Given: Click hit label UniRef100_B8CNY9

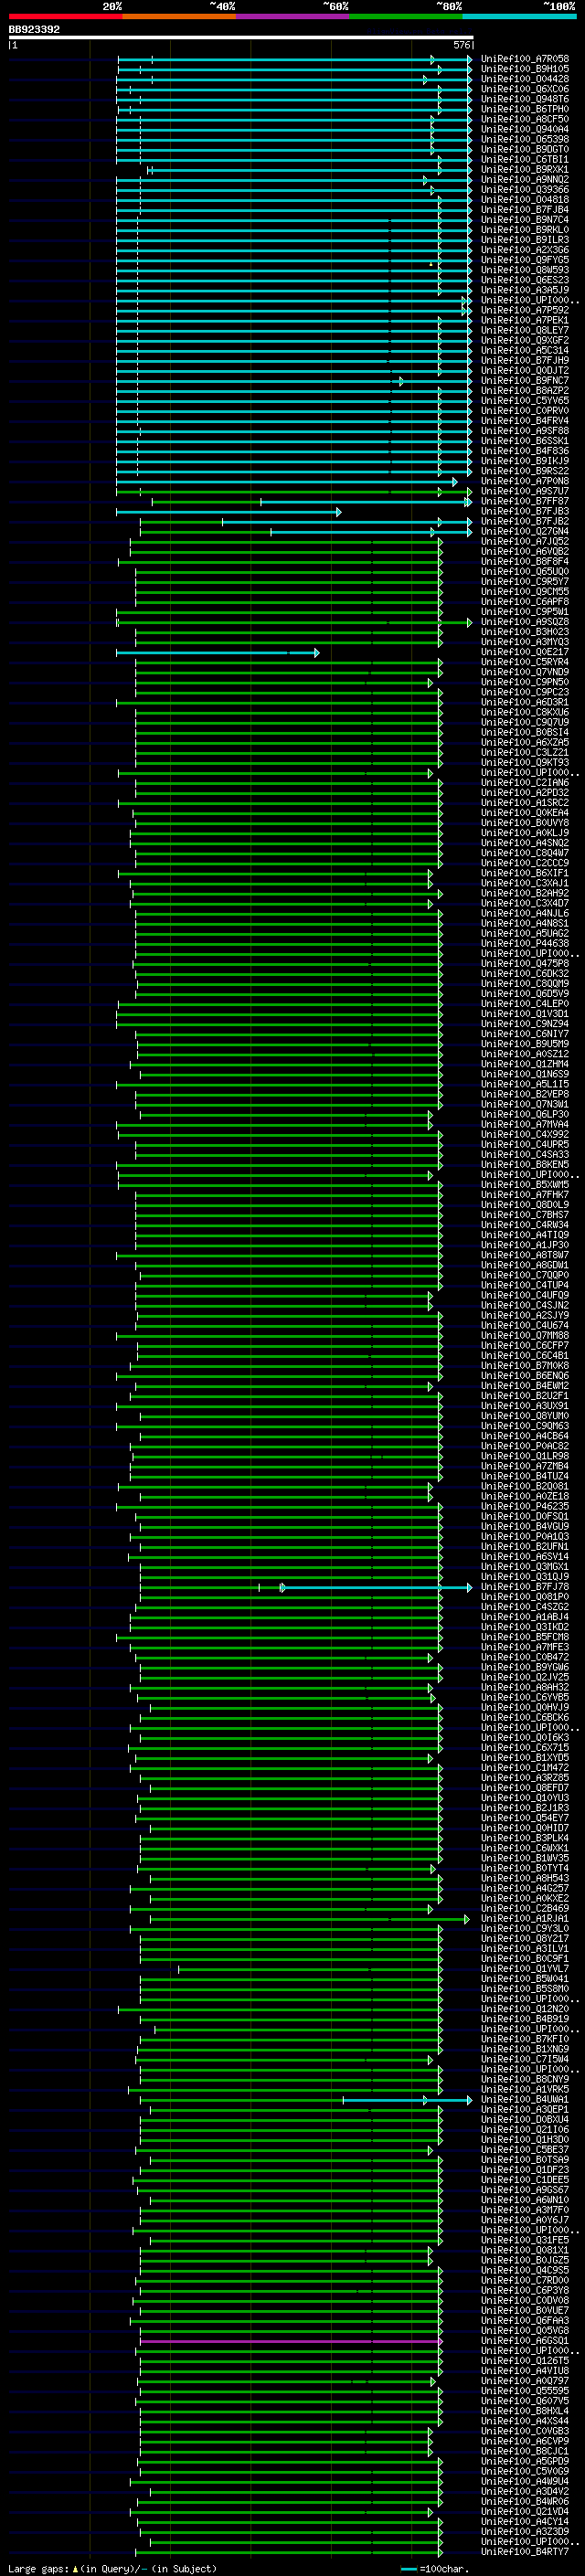Looking at the screenshot, I should (525, 2079).
